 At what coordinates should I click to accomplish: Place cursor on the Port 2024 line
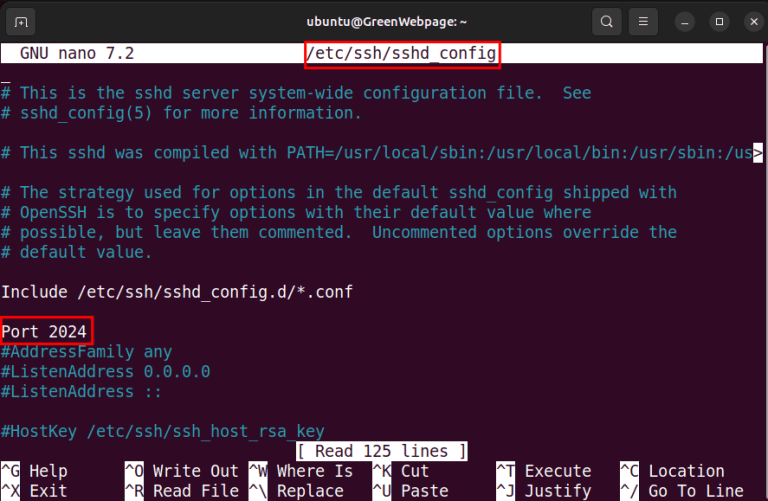click(x=46, y=331)
